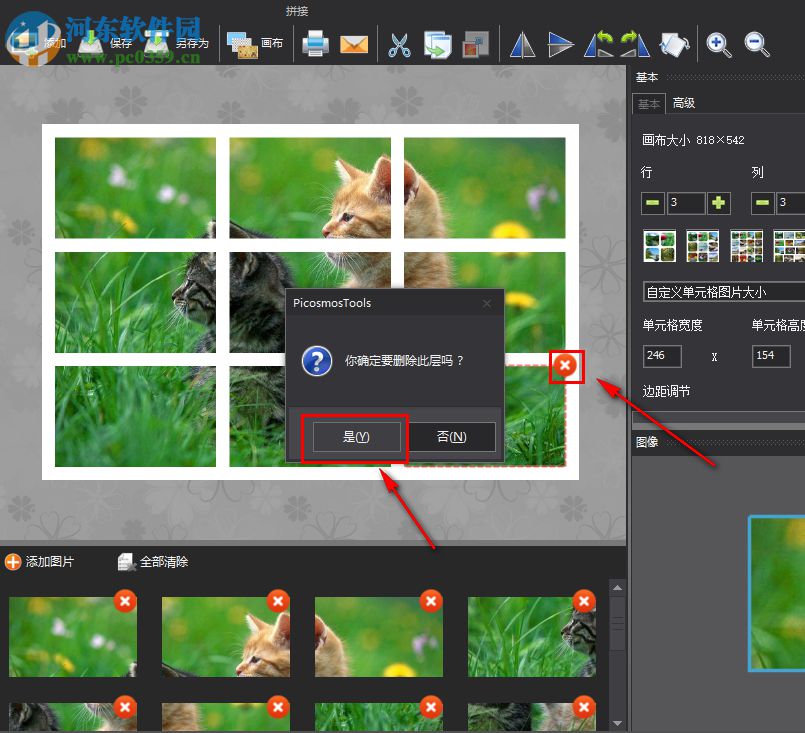805x733 pixels.
Task: Click the image preview in 图像 panel
Action: coord(777,593)
